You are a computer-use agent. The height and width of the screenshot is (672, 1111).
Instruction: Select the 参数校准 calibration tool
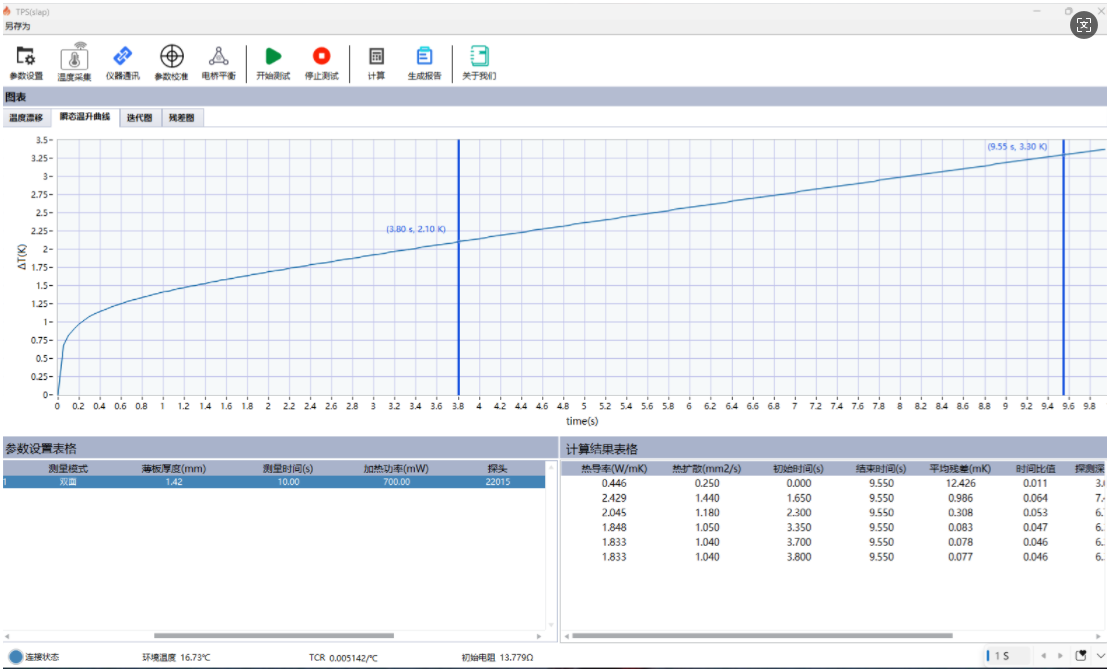click(171, 62)
